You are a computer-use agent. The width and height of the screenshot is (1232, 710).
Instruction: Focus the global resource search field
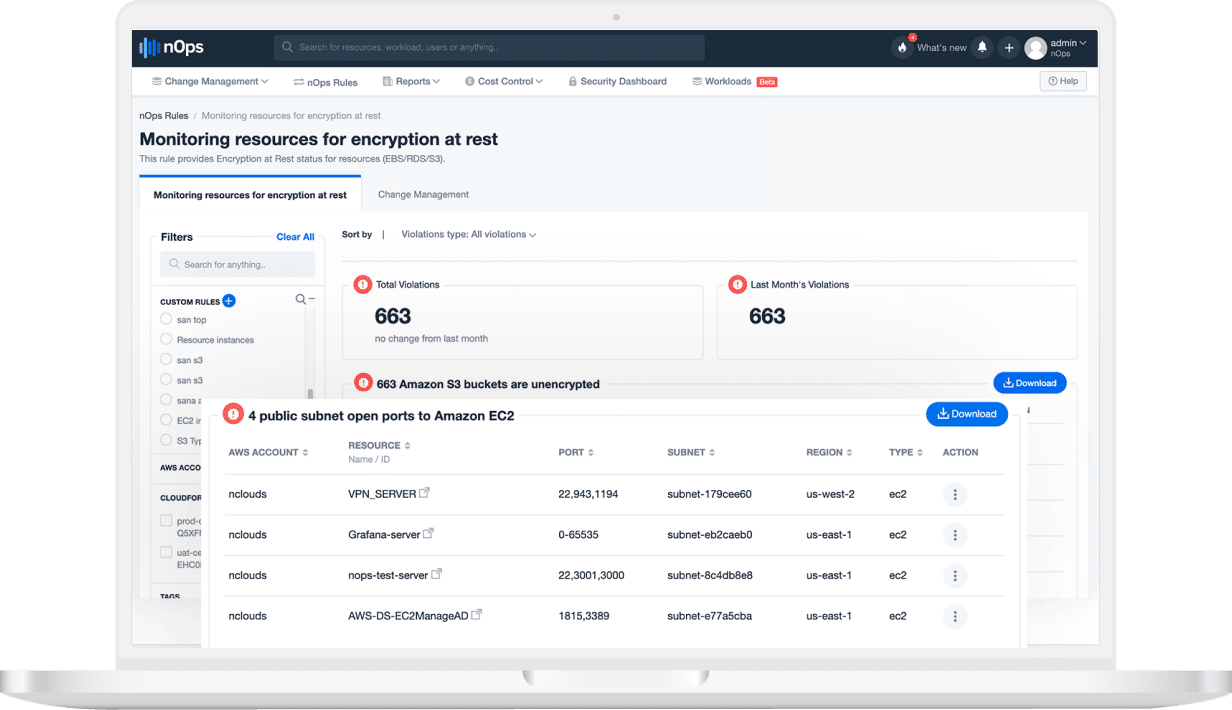tap(489, 47)
